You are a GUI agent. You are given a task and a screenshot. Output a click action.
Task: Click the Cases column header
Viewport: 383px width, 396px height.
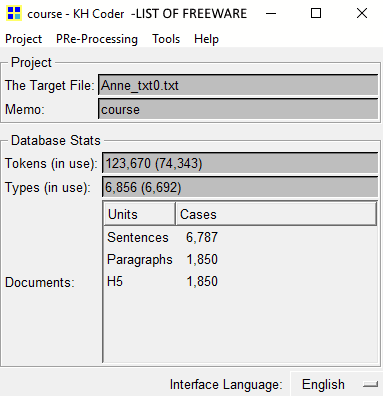coord(276,214)
